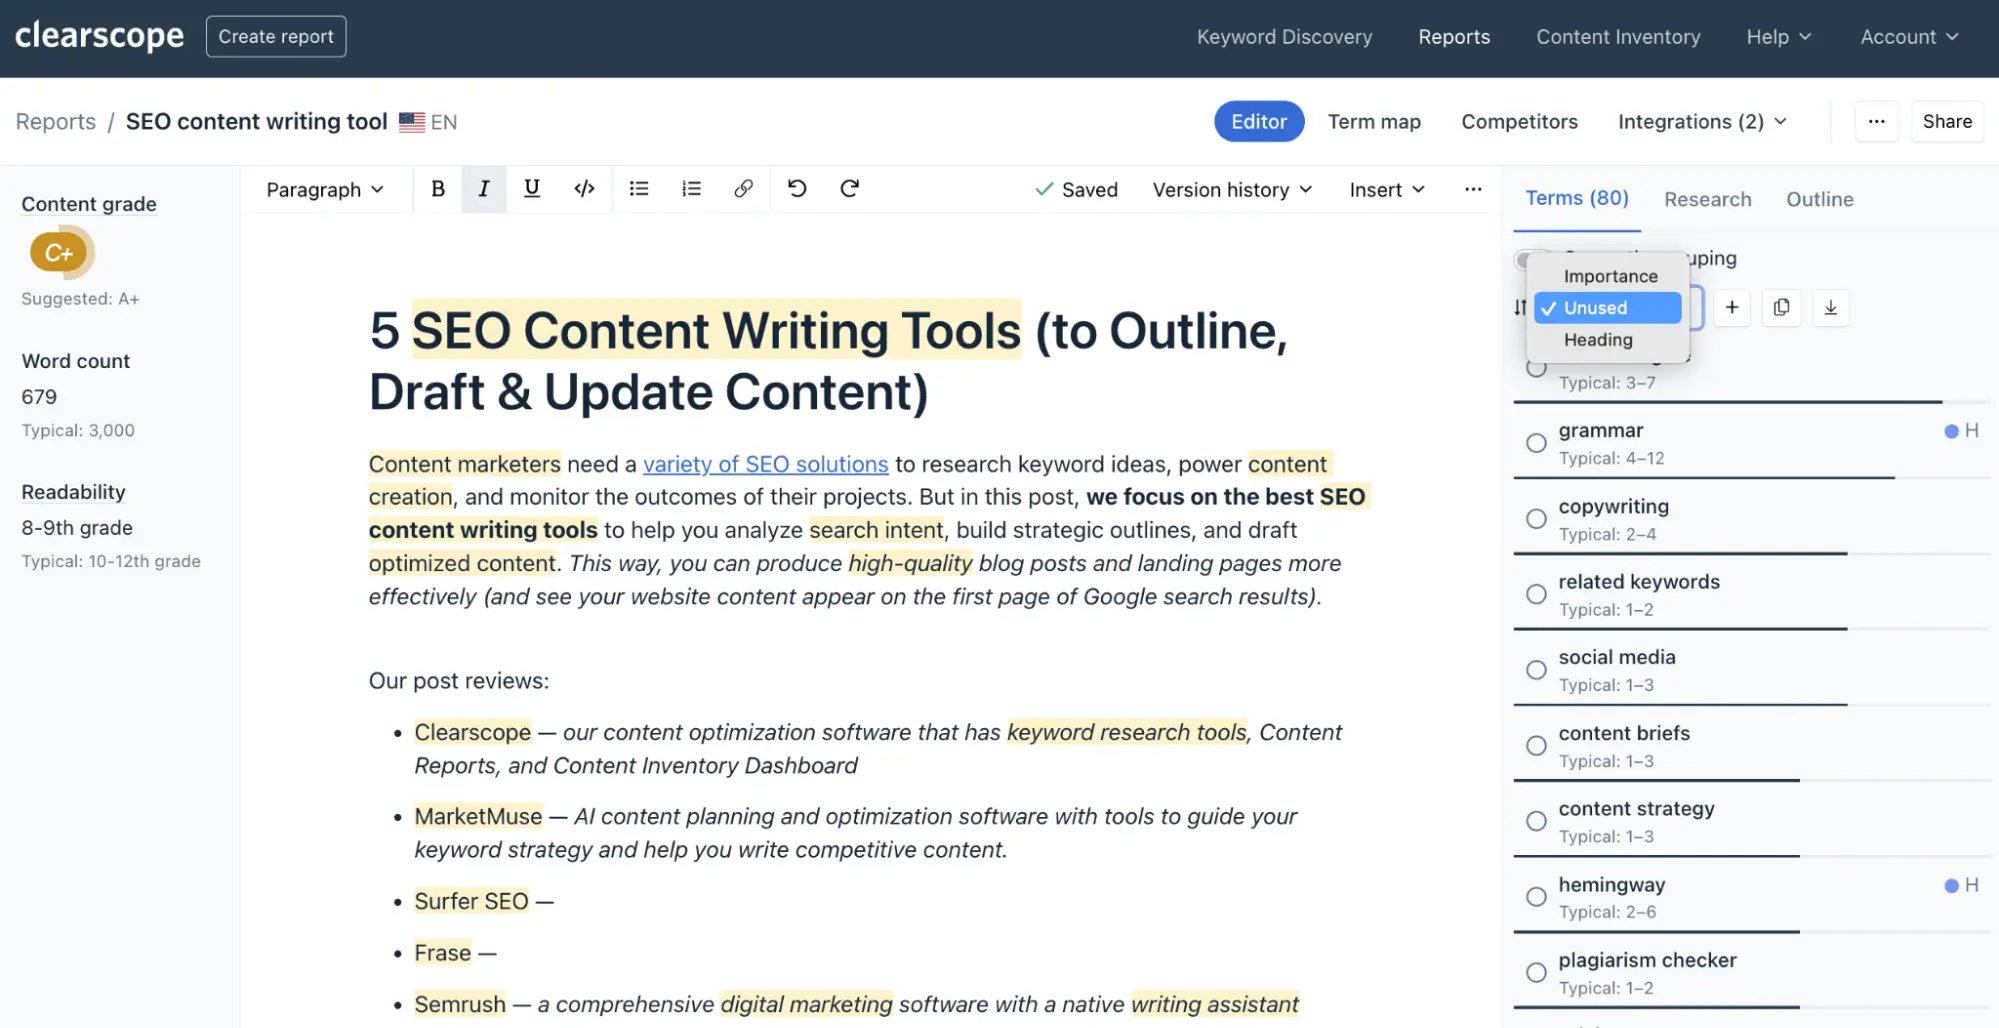
Task: Insert a code block using the code icon
Action: tap(585, 189)
